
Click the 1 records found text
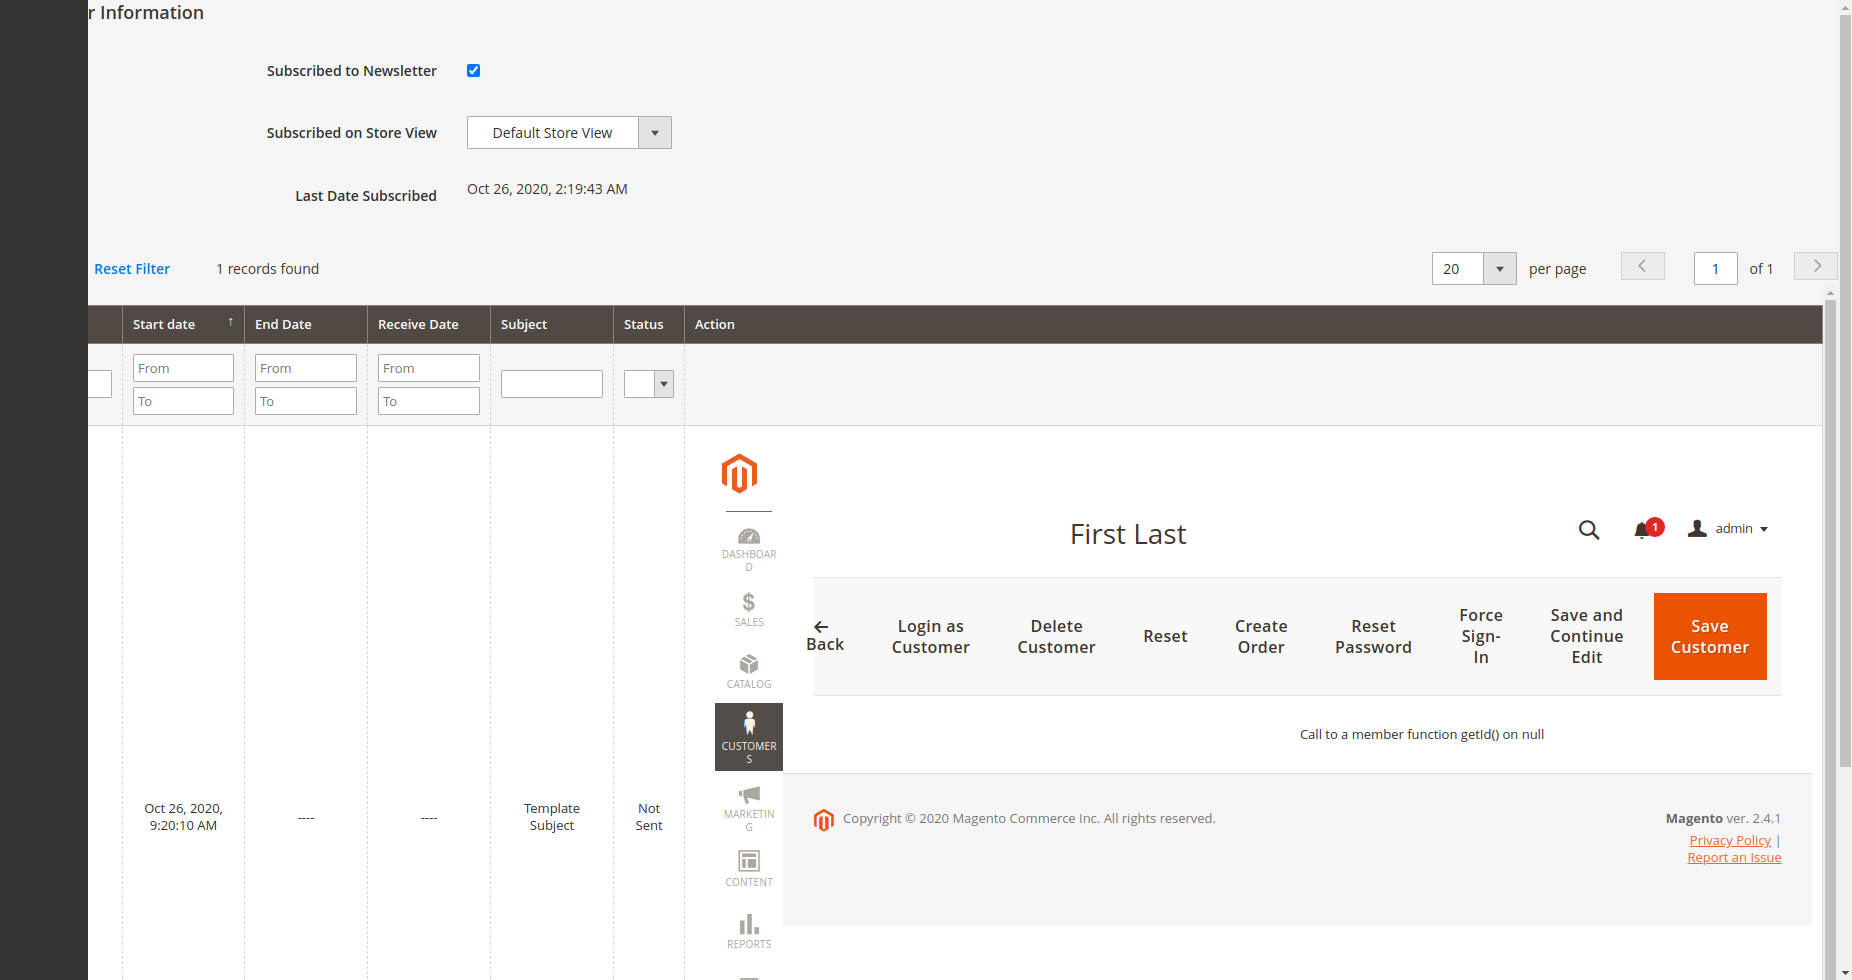[268, 269]
